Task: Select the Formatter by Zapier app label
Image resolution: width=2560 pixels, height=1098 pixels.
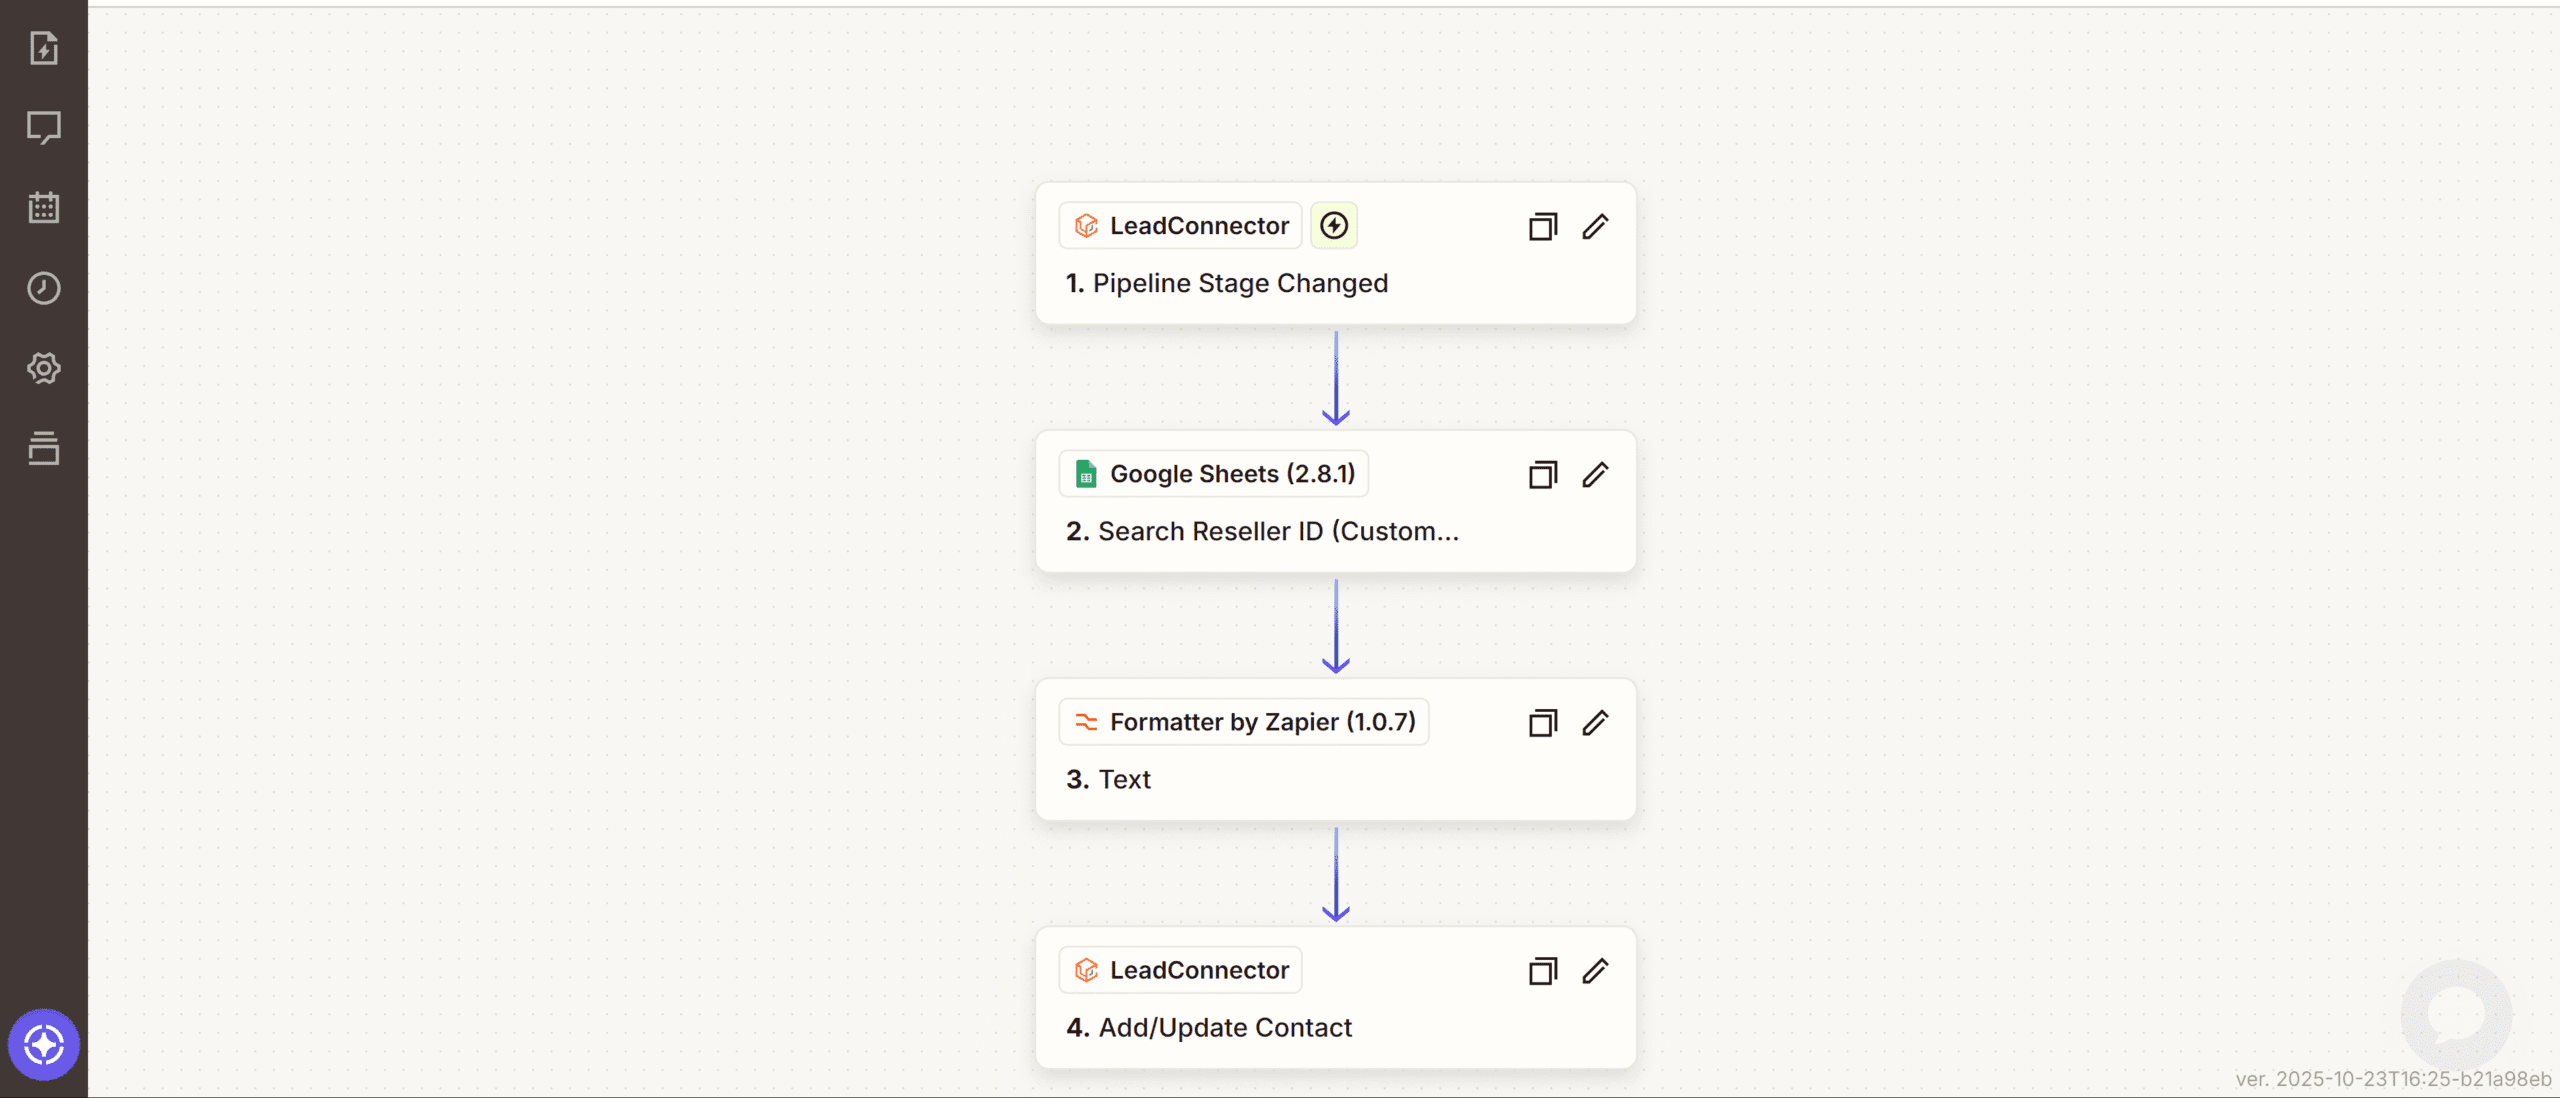Action: (1244, 722)
